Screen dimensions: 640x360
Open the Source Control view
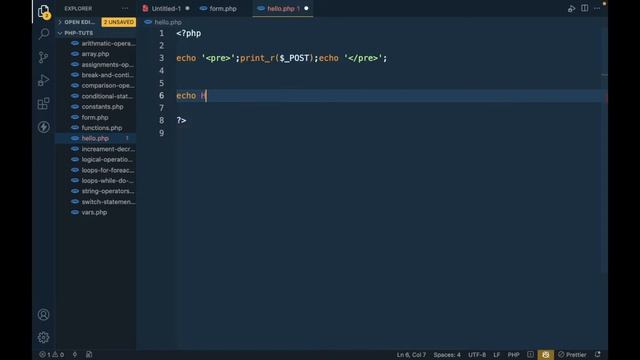click(43, 57)
